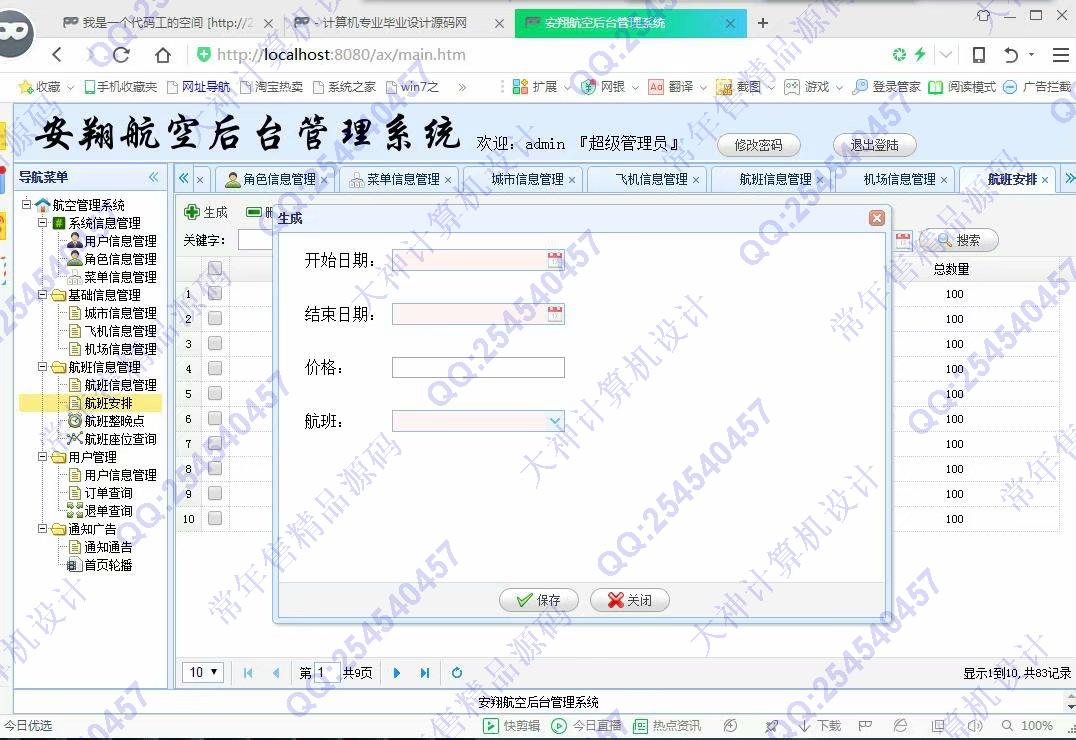
Task: Close the 生成 dialog with red X
Action: click(876, 218)
